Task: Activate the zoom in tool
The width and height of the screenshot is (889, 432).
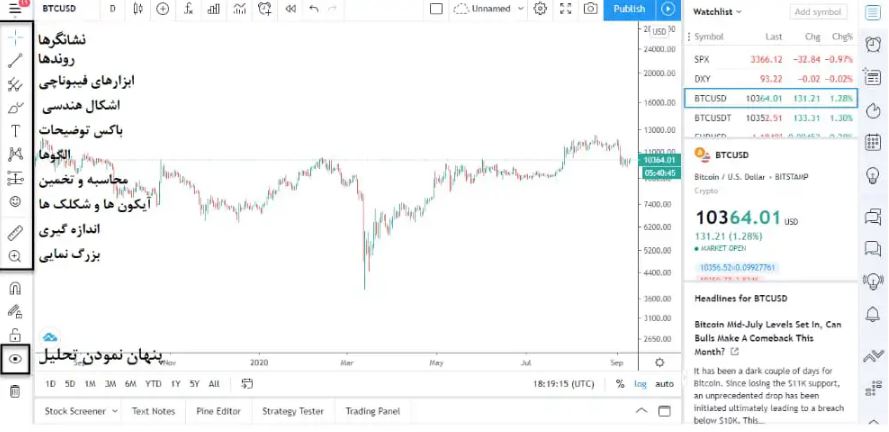Action: click(x=15, y=256)
